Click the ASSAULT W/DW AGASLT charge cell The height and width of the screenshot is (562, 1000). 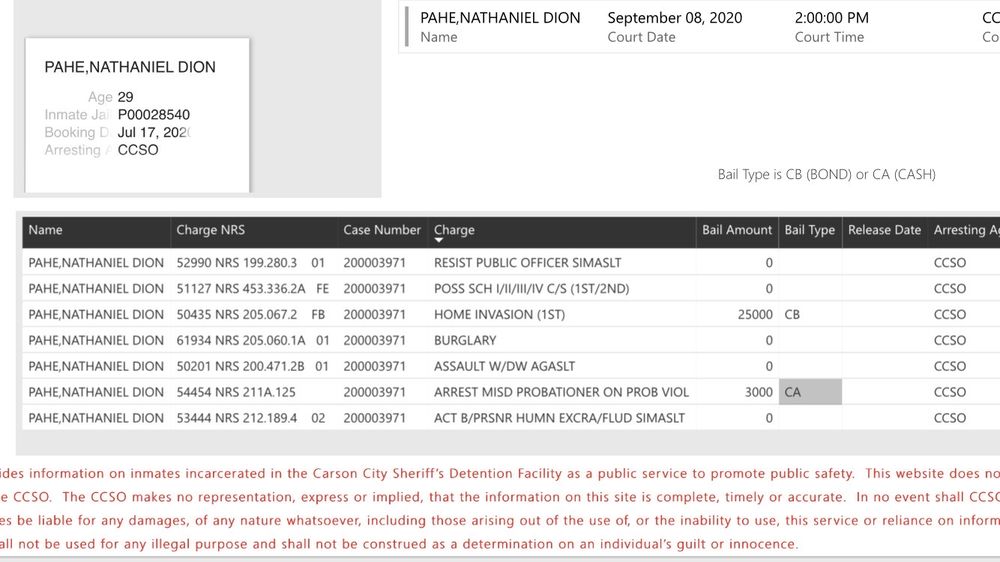504,366
